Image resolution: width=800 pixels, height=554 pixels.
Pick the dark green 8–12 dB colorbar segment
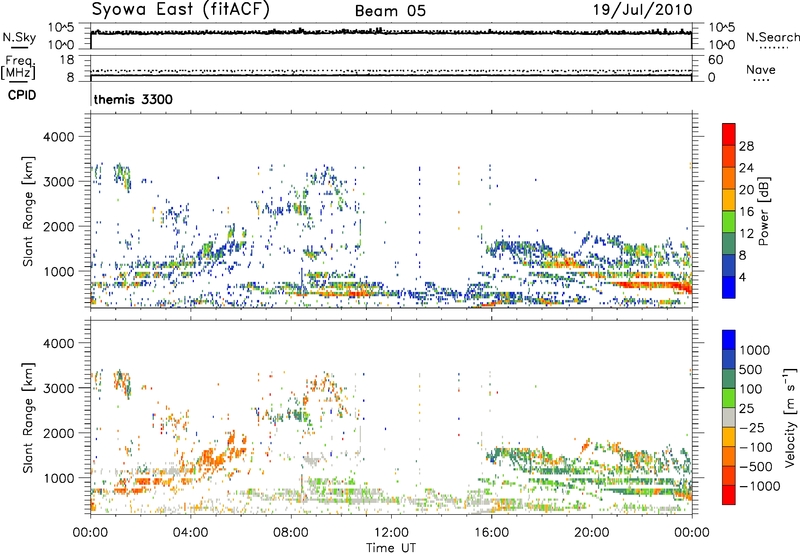click(729, 244)
